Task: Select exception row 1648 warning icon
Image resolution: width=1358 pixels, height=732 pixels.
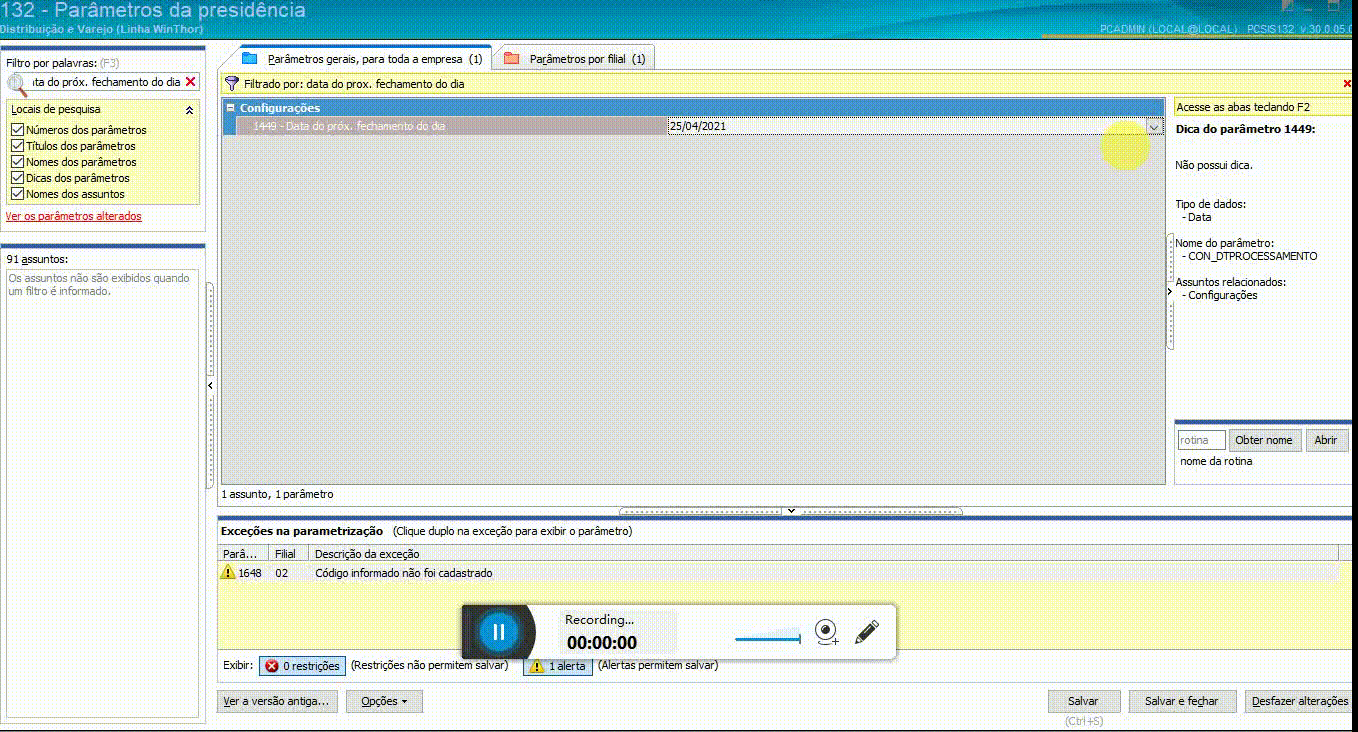Action: click(x=228, y=573)
